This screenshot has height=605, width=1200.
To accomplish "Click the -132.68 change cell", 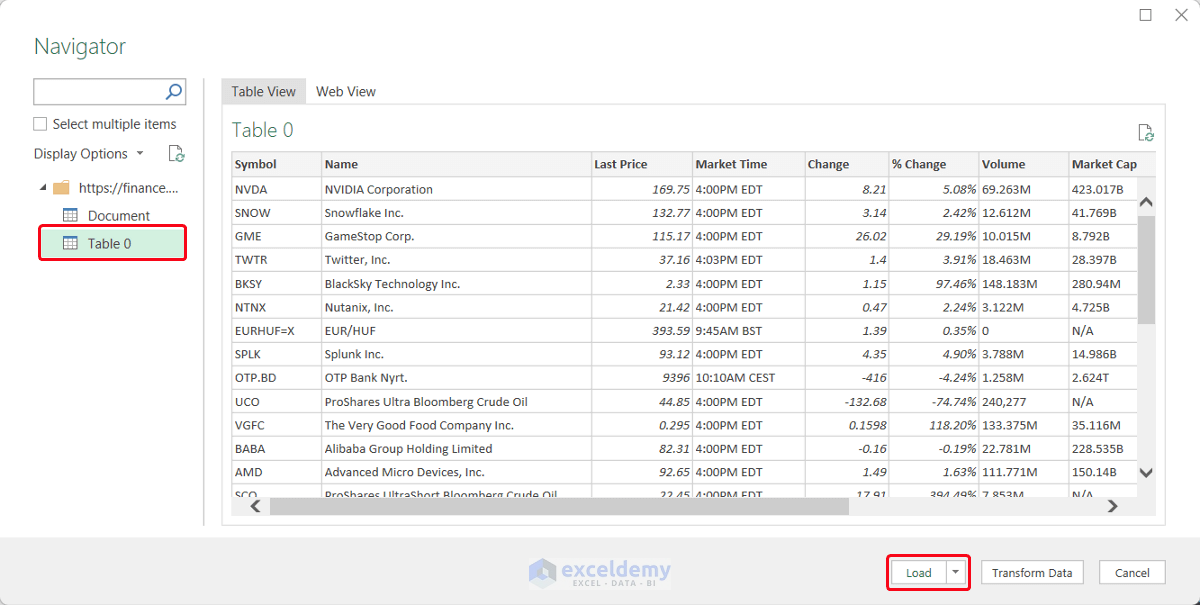I will tap(847, 401).
